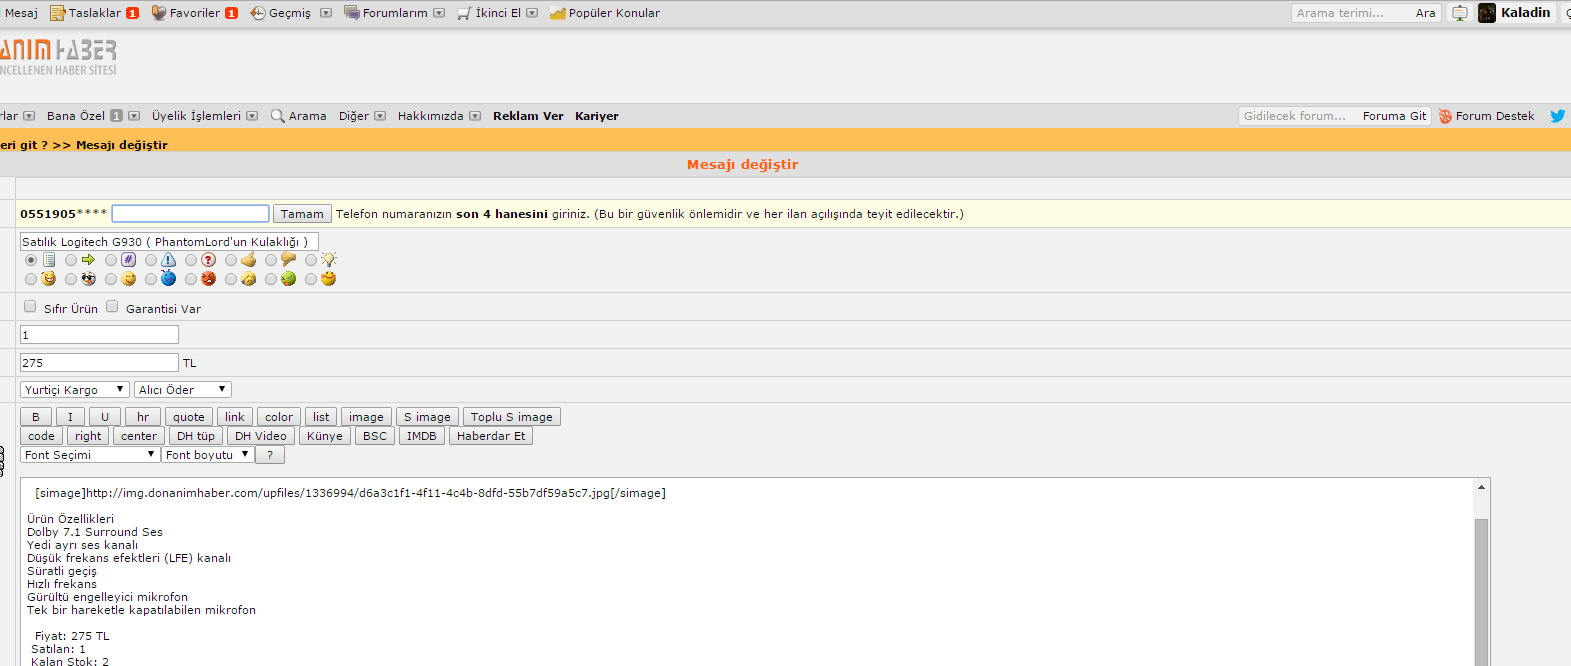Open the notifications monitor icon
Image resolution: width=1571 pixels, height=666 pixels.
1460,13
